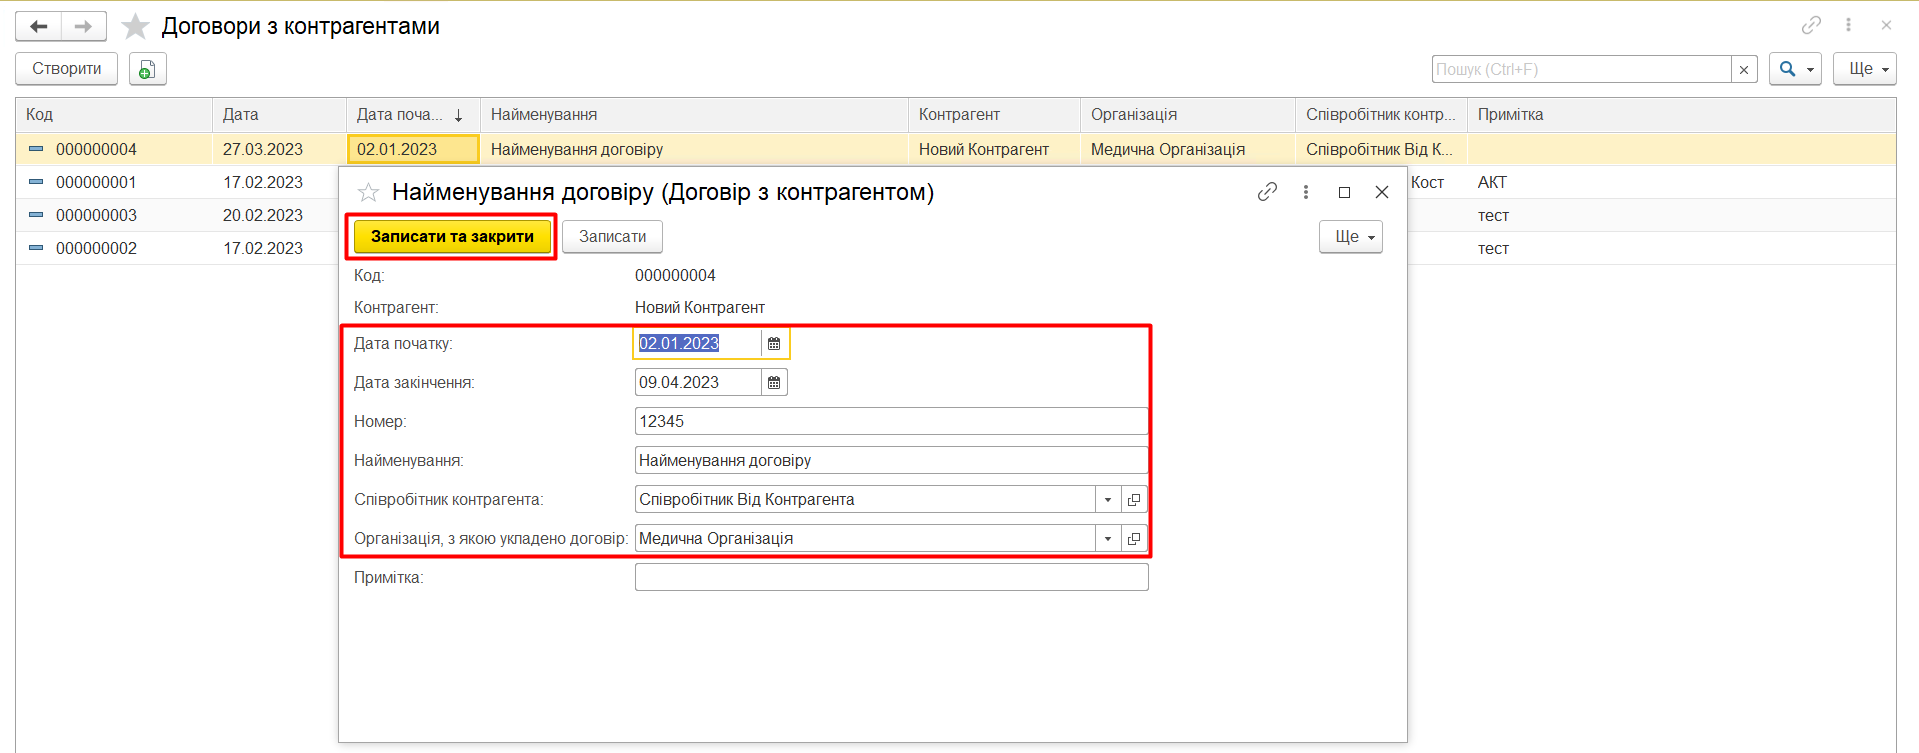Screen dimensions: 1919x753
Task: Click the back navigation arrow
Action: 39,27
